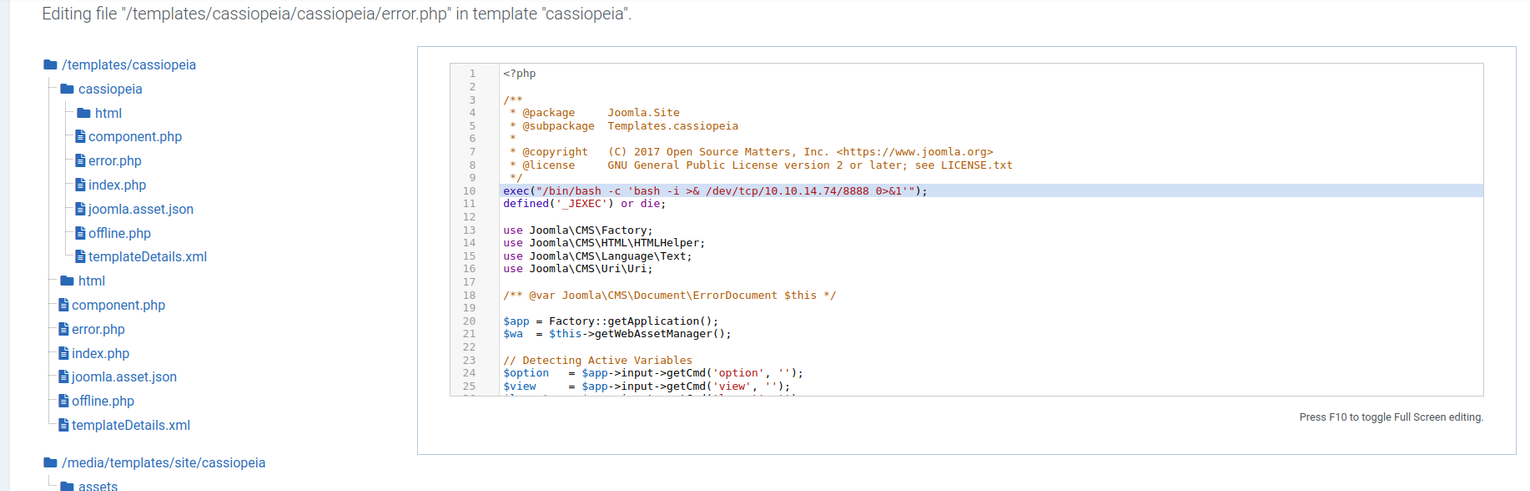Image resolution: width=1530 pixels, height=491 pixels.
Task: Open the first component.php file
Action: click(x=135, y=137)
